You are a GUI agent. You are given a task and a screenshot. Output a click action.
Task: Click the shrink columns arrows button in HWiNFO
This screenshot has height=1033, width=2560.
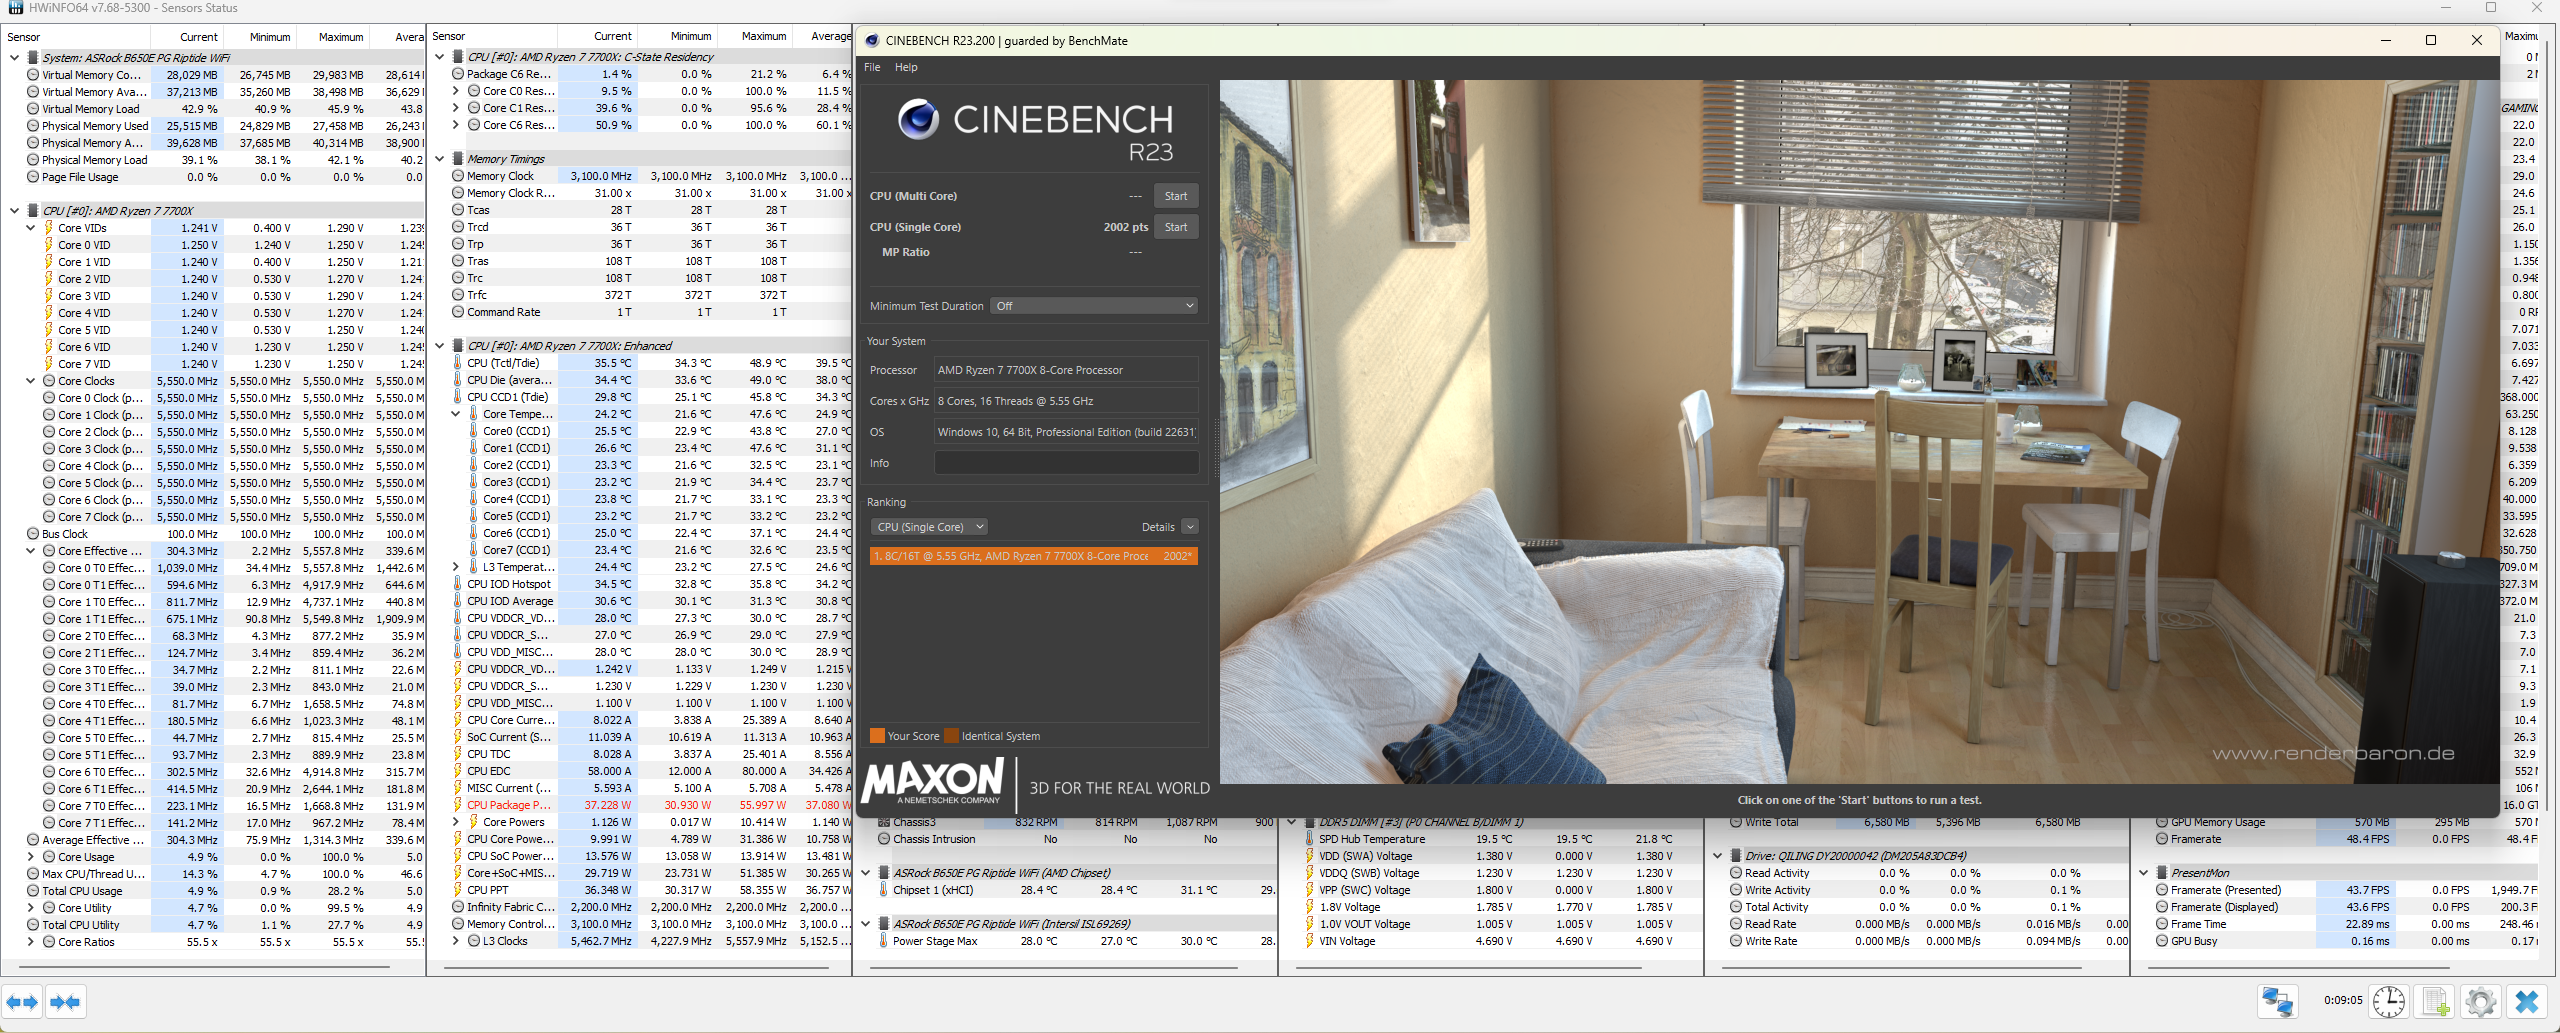point(65,1001)
